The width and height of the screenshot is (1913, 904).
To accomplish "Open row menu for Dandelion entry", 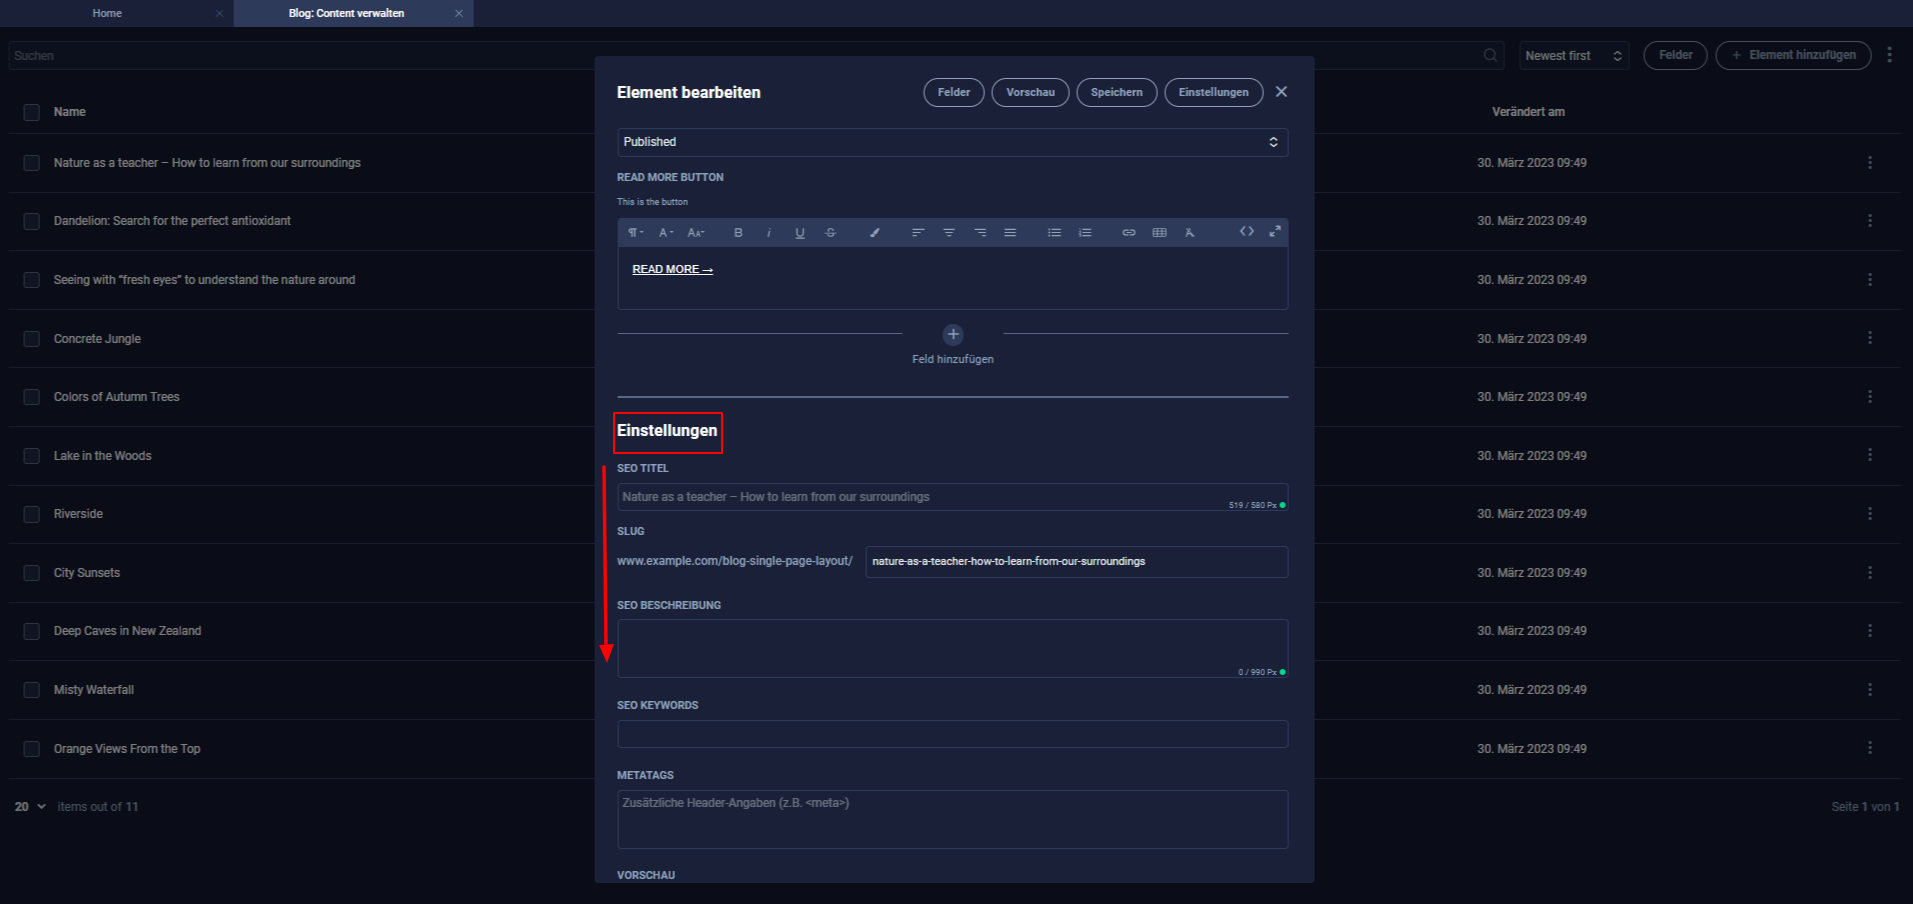I will 1870,221.
